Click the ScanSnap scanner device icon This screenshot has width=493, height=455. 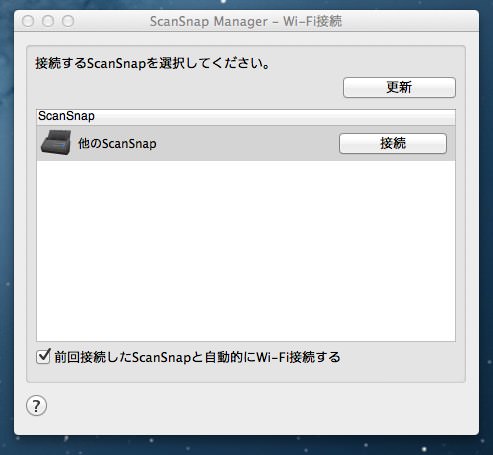[x=56, y=143]
